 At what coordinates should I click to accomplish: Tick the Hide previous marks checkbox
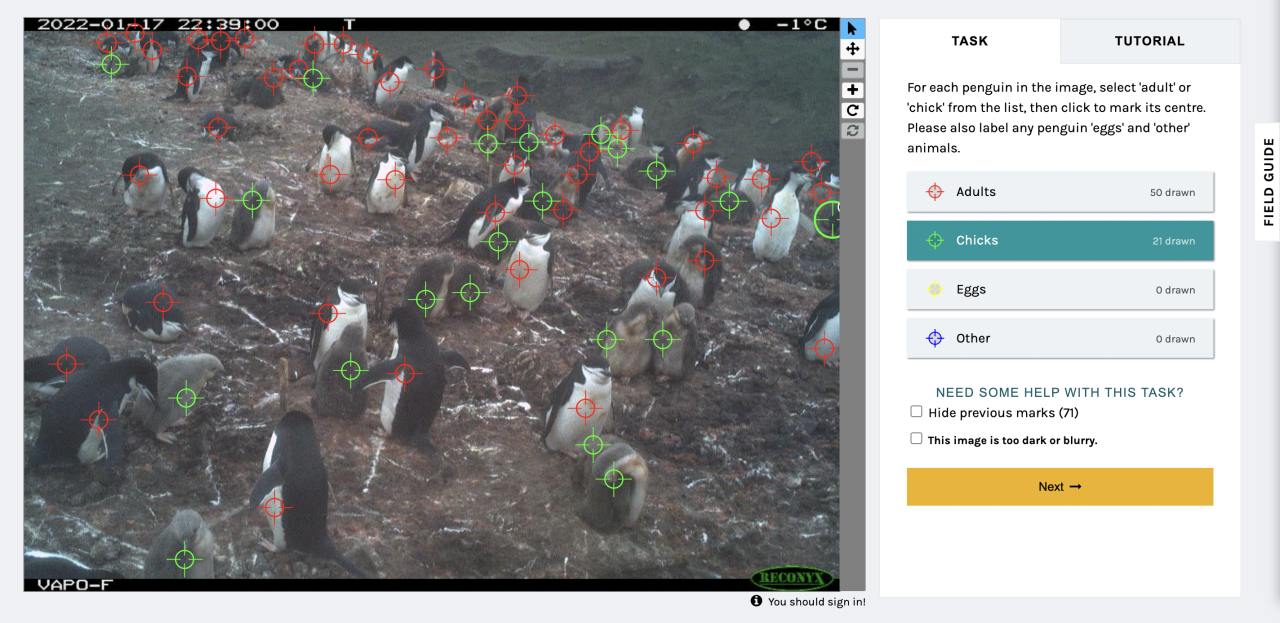(916, 412)
